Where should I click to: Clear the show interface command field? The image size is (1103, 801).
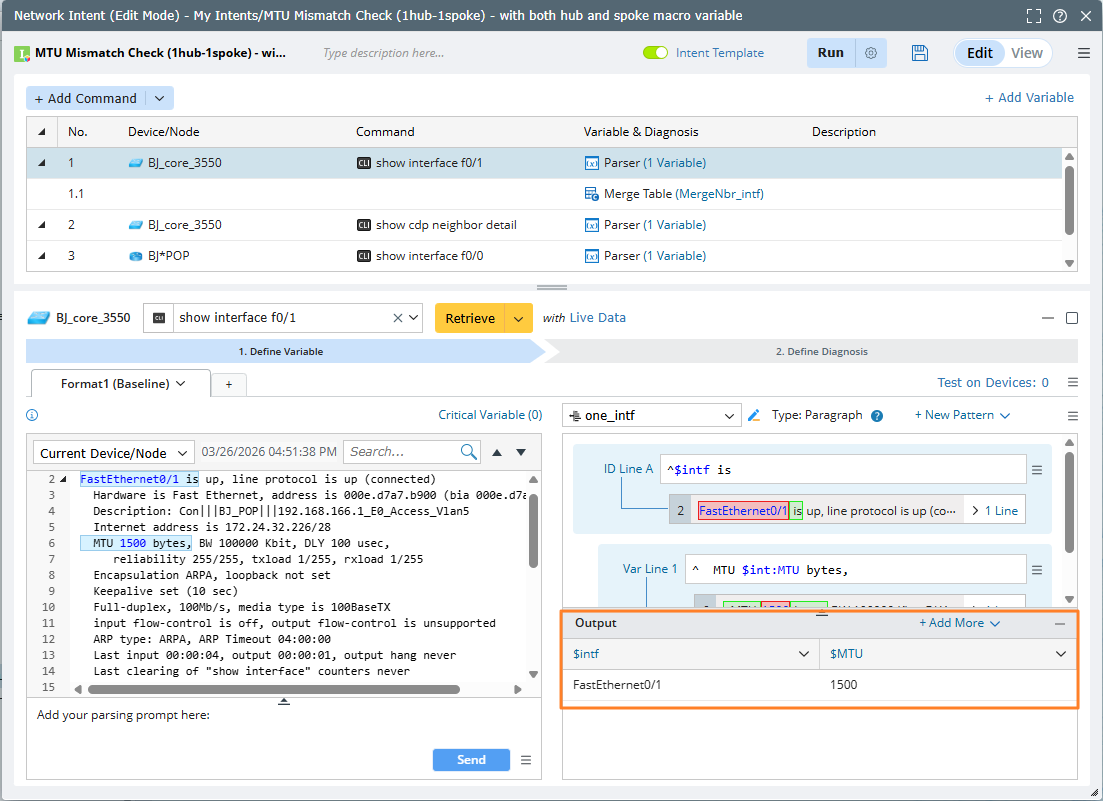tap(398, 318)
